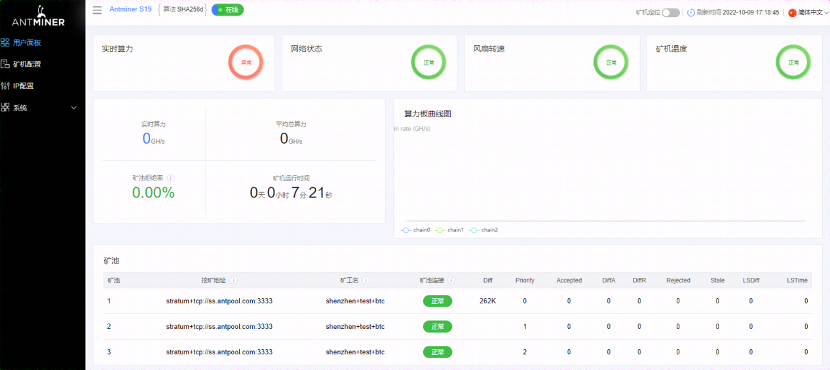830x370 pixels.
Task: Click the 用户面板 dashboard sidebar icon
Action: pyautogui.click(x=5, y=43)
